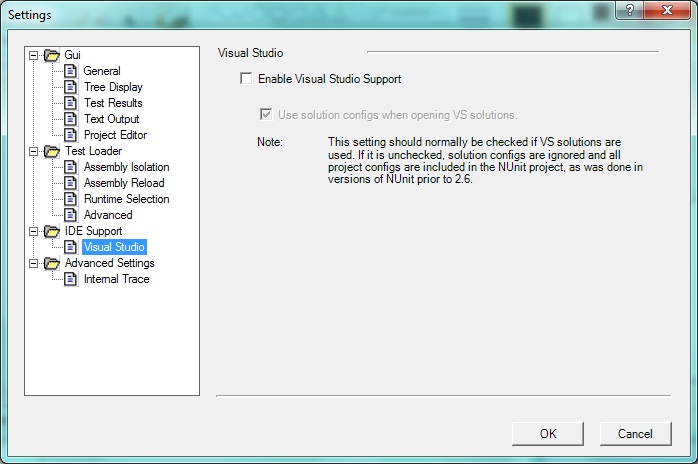Click the Assembly Isolation page icon
Viewport: 698px width, 464px height.
pos(71,167)
